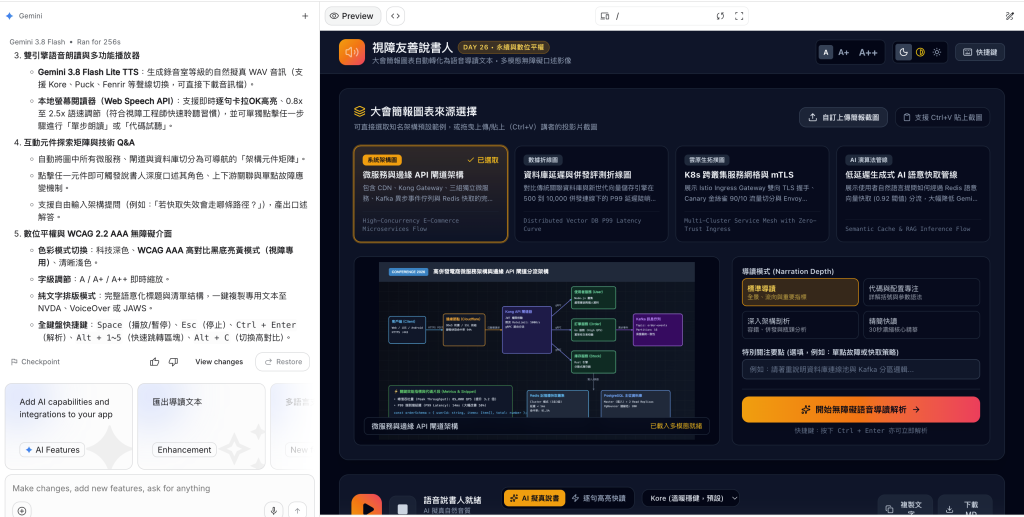Switch to the code view icon

395,16
